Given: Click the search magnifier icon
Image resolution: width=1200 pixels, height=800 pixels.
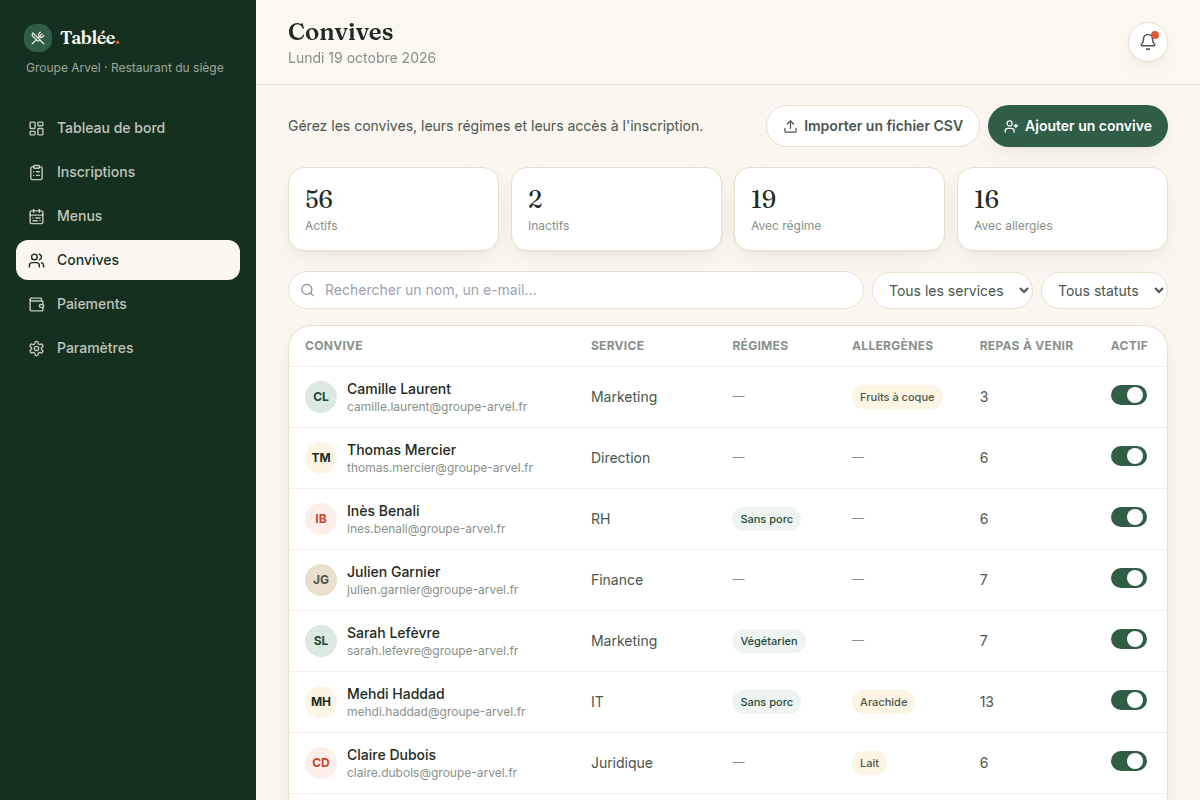Looking at the screenshot, I should [308, 290].
